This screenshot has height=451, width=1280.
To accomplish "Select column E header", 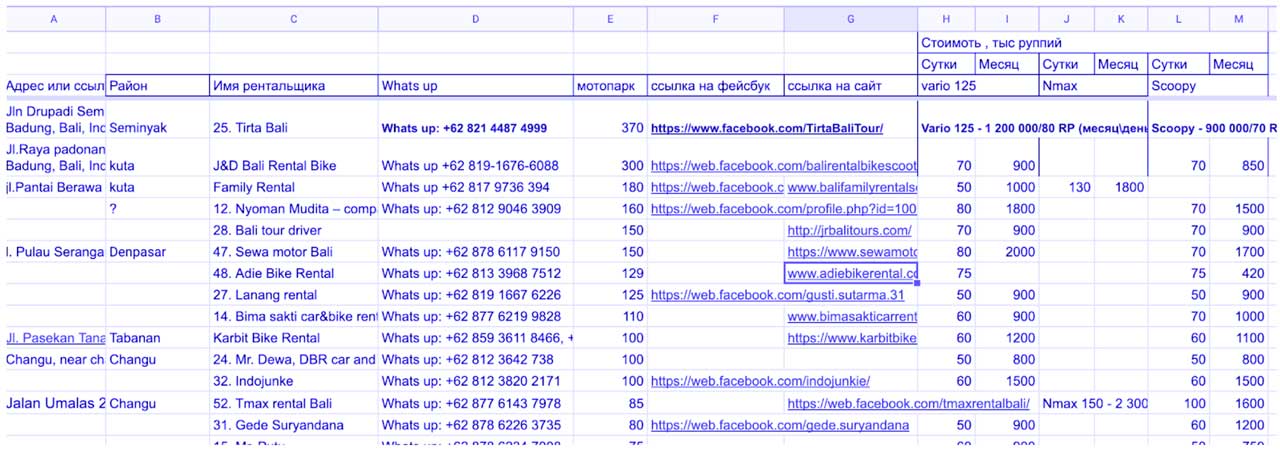I will pos(610,19).
